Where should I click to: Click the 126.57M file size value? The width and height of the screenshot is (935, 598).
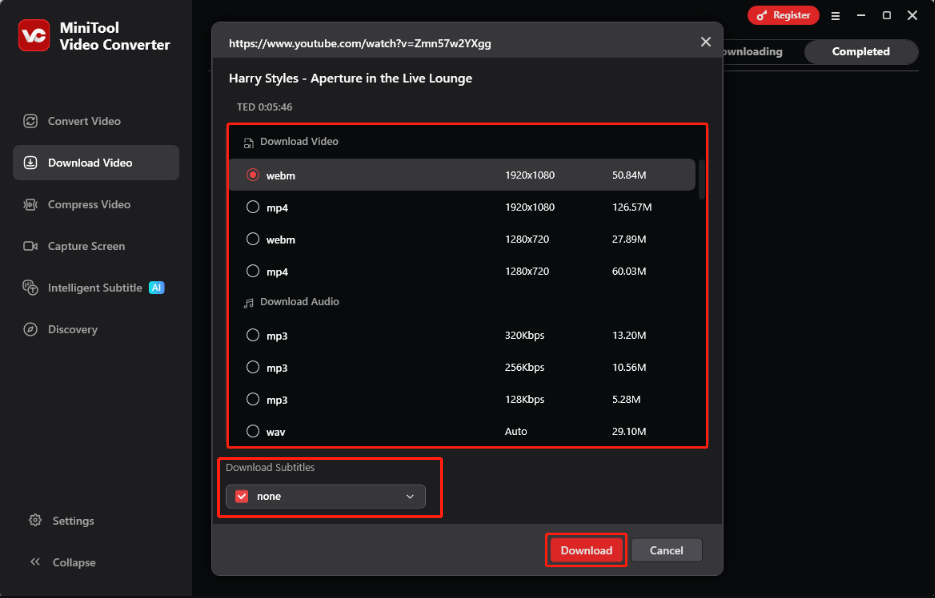632,207
